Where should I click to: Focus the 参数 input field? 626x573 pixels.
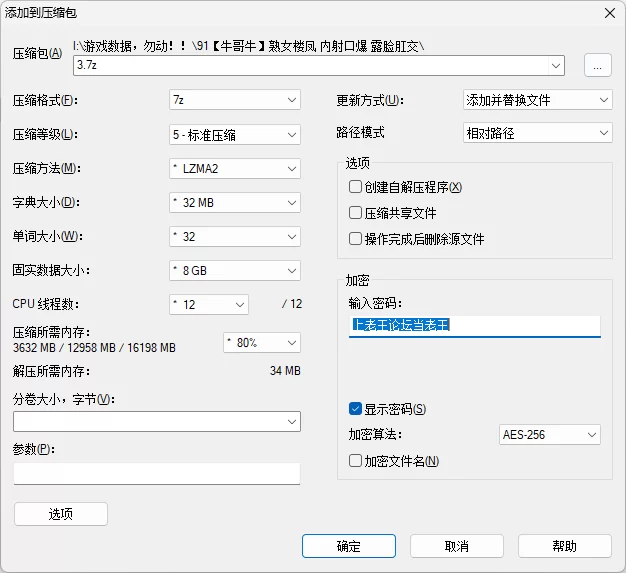pos(157,473)
